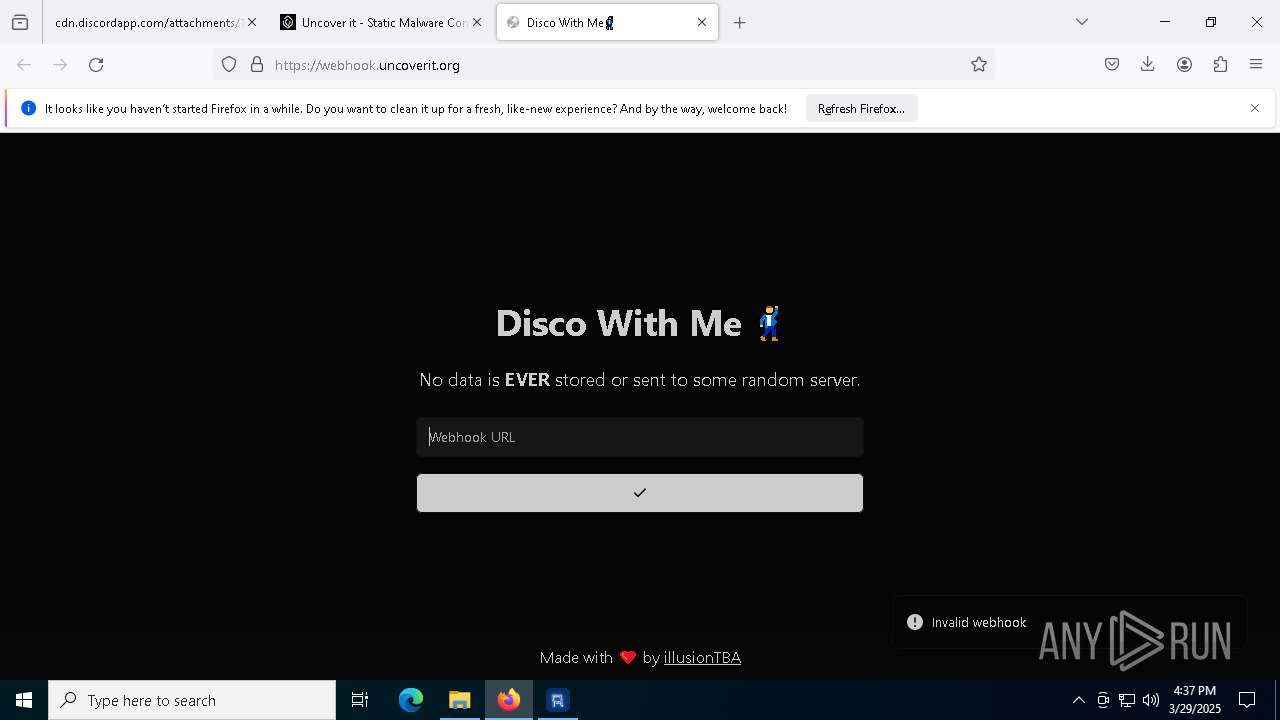This screenshot has width=1280, height=720.
Task: Switch to Uncover it Static Malware tab
Action: pyautogui.click(x=381, y=22)
